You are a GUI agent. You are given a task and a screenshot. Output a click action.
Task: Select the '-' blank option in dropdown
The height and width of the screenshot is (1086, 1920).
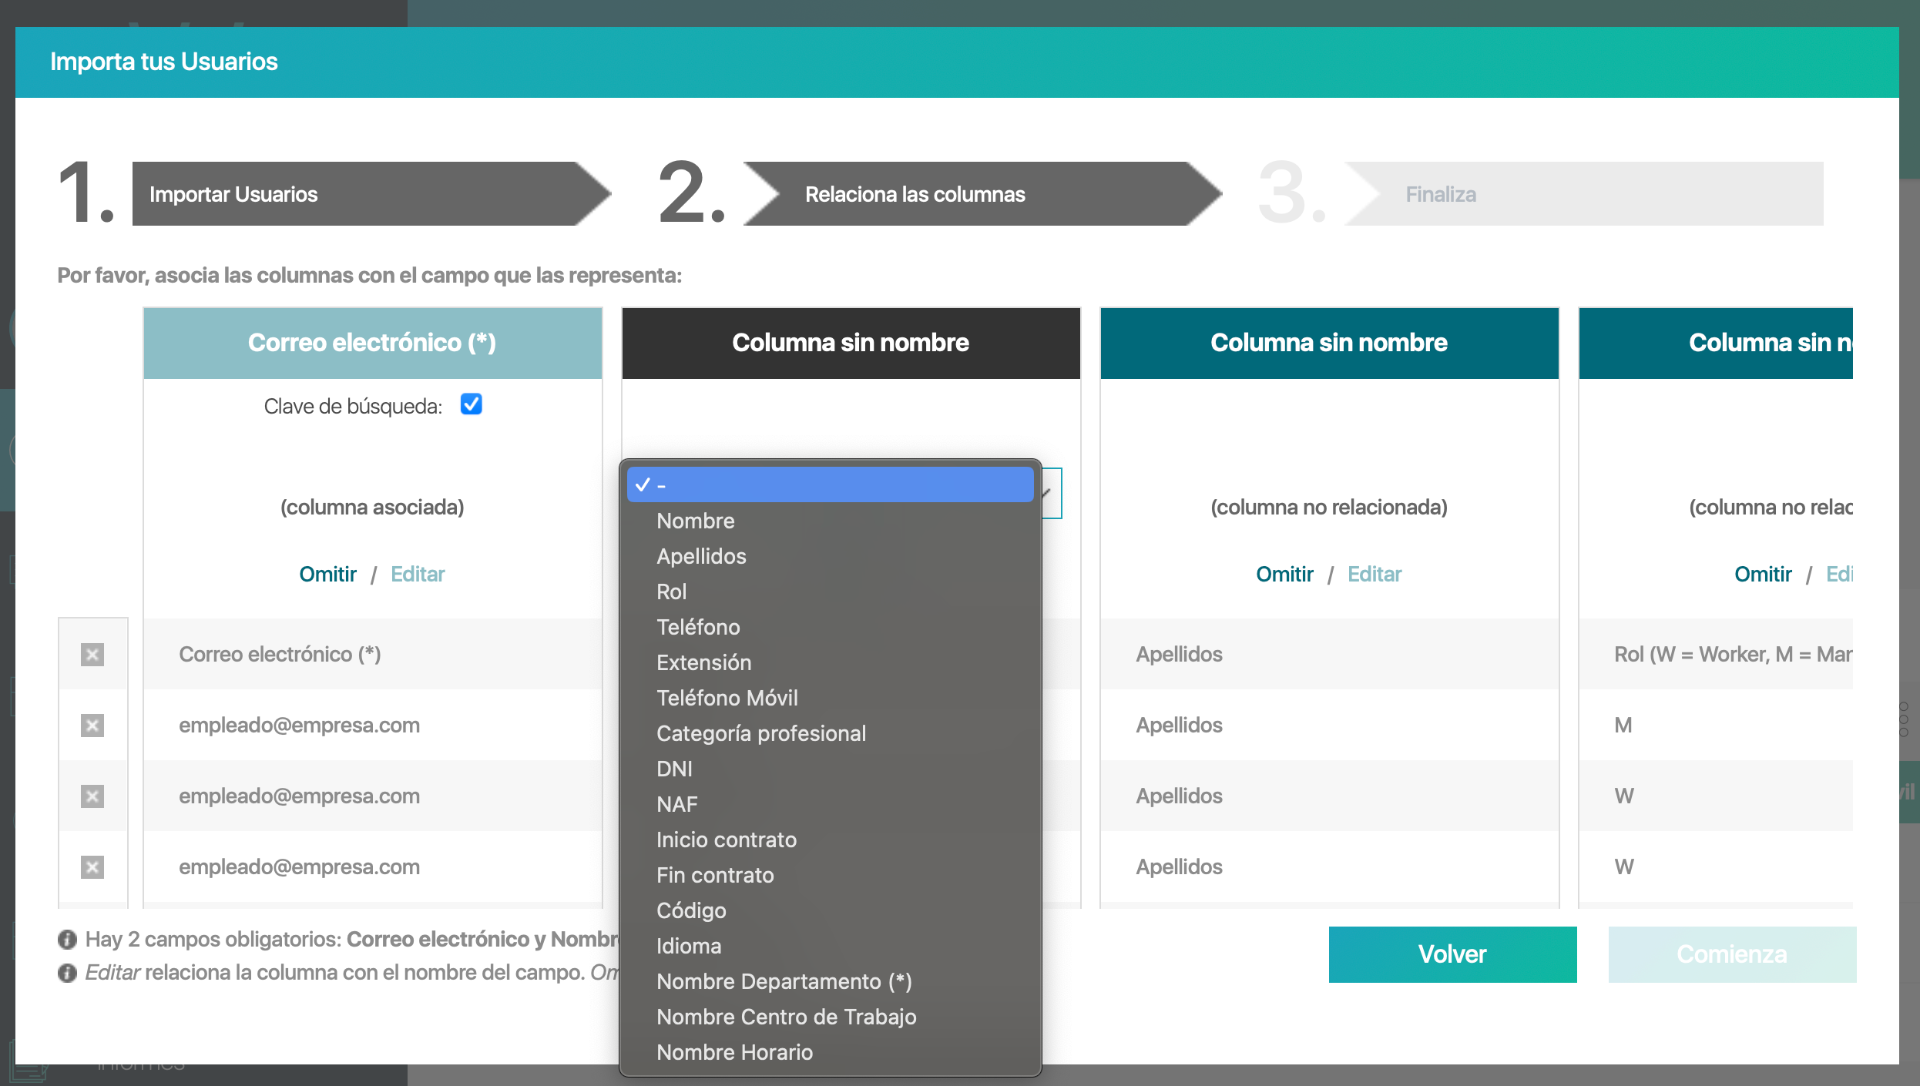click(x=830, y=485)
